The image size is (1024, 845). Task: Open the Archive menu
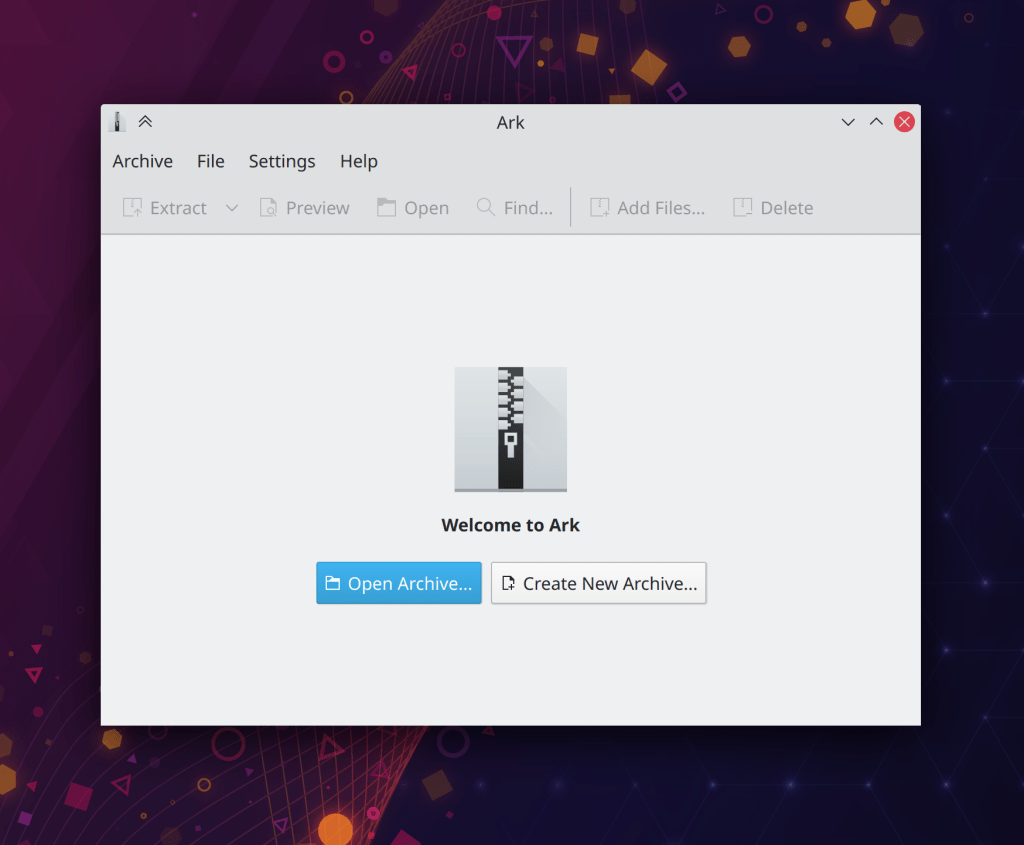(x=142, y=161)
